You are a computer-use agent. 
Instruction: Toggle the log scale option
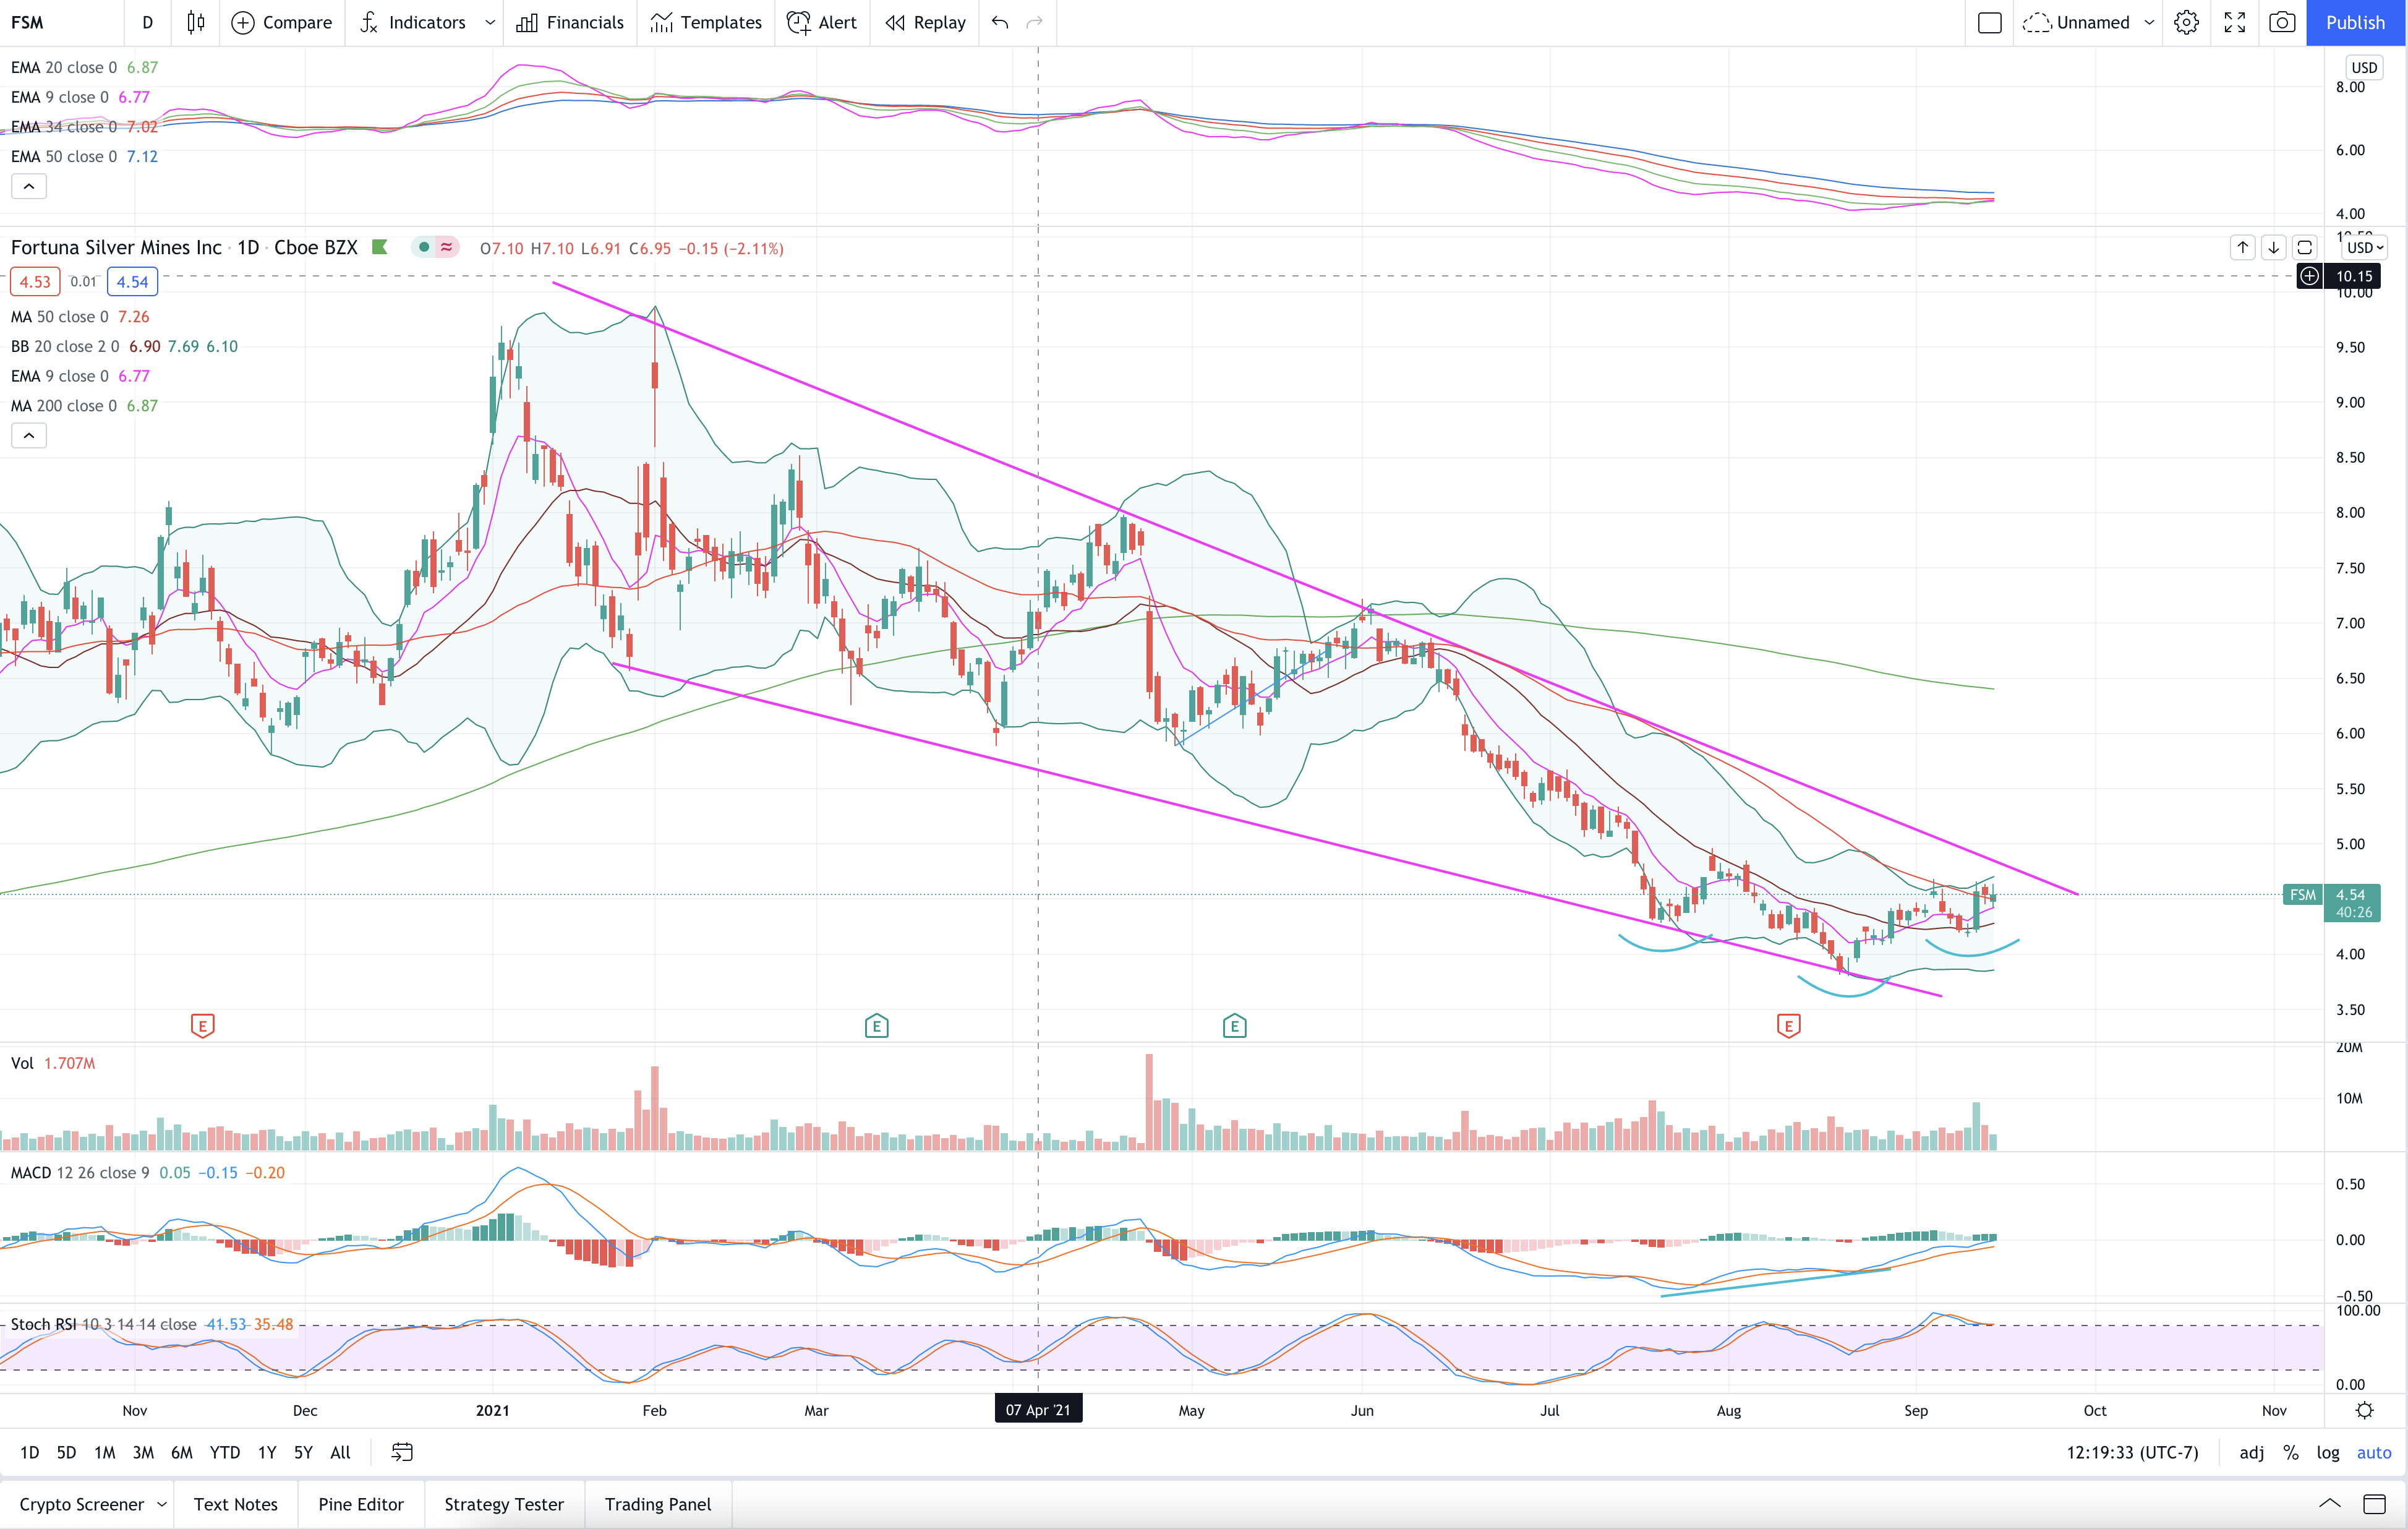[2327, 1452]
